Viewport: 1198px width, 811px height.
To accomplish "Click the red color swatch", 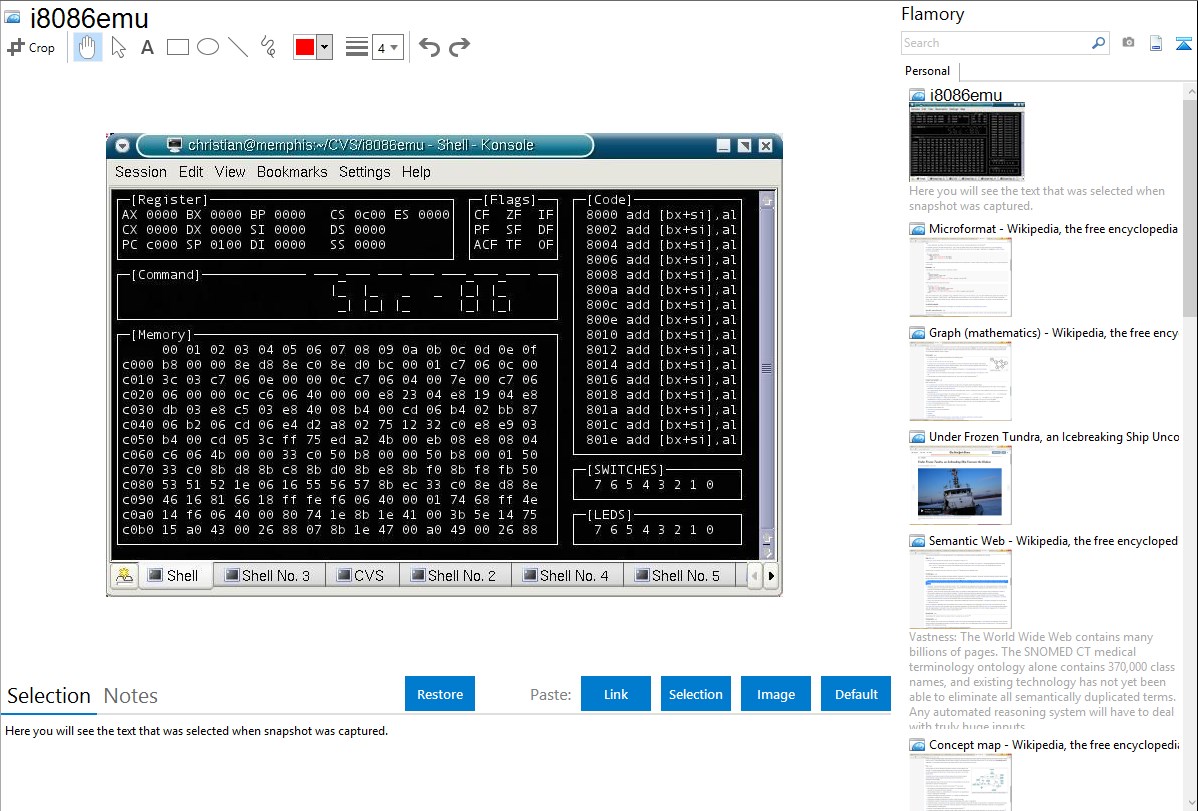I will point(305,47).
